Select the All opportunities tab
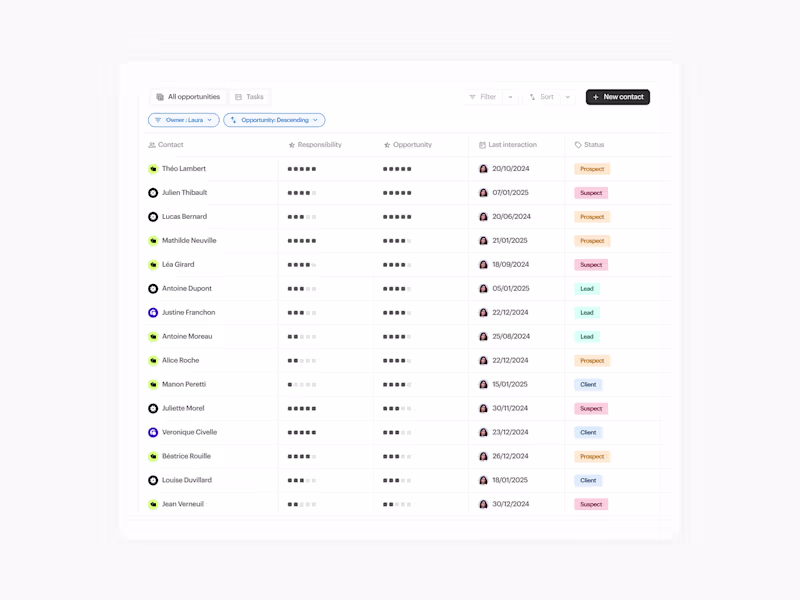 coord(187,96)
